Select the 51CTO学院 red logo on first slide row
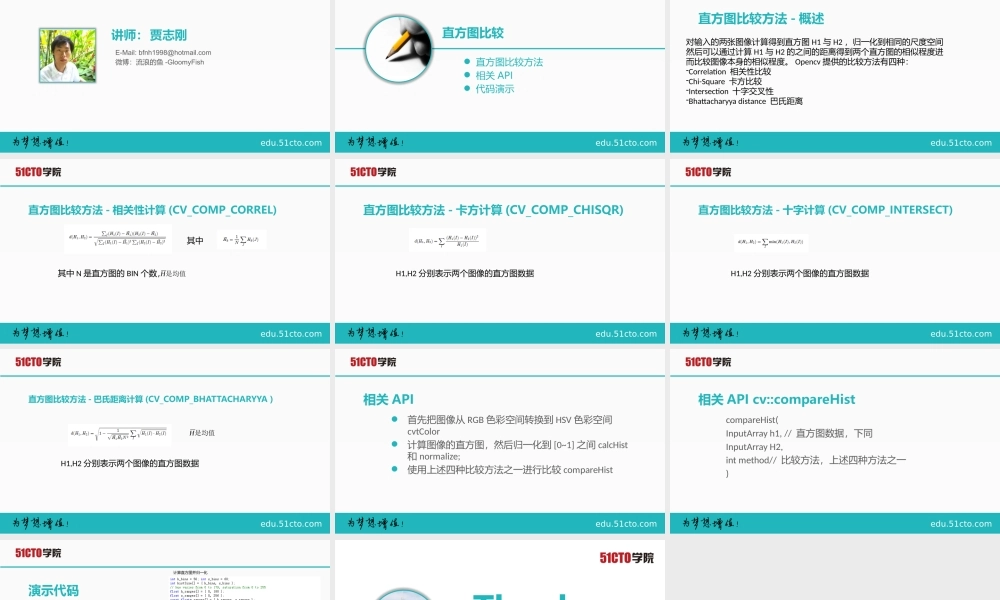 36,170
